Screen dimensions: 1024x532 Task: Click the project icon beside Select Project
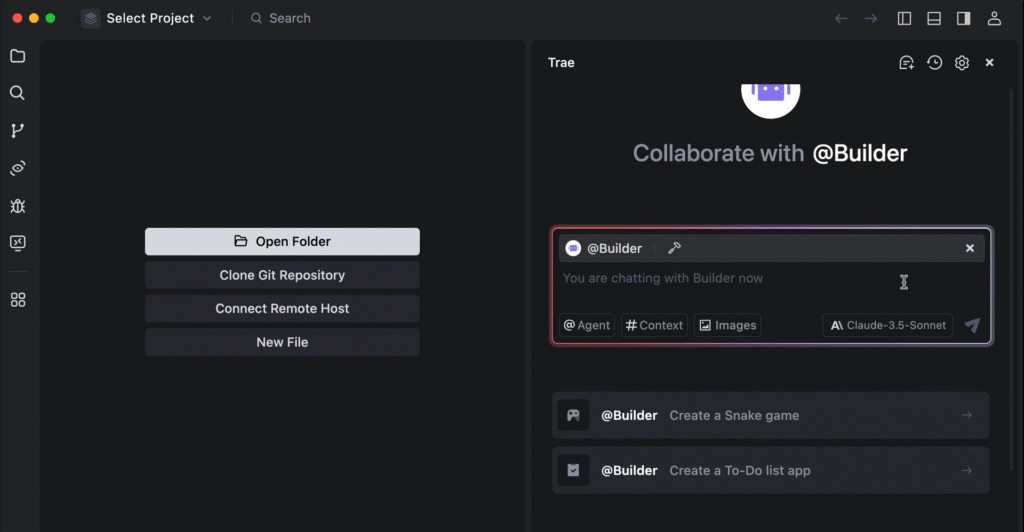[x=91, y=18]
